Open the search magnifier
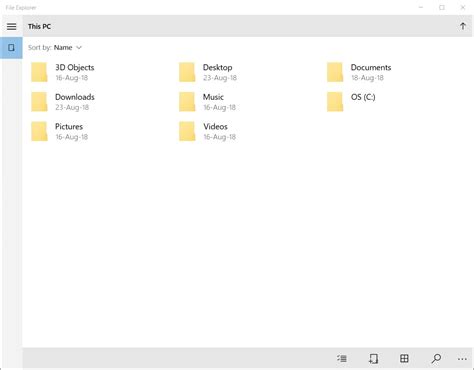 [x=436, y=359]
